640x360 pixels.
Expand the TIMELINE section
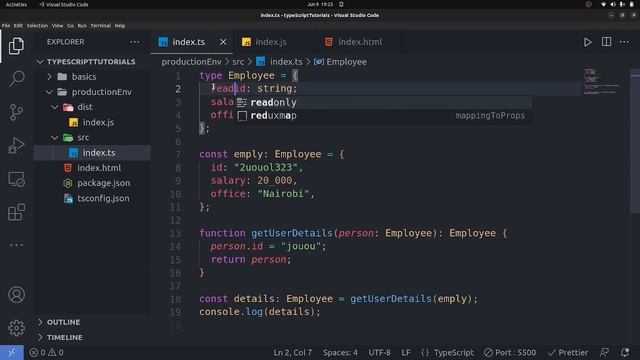(64, 337)
